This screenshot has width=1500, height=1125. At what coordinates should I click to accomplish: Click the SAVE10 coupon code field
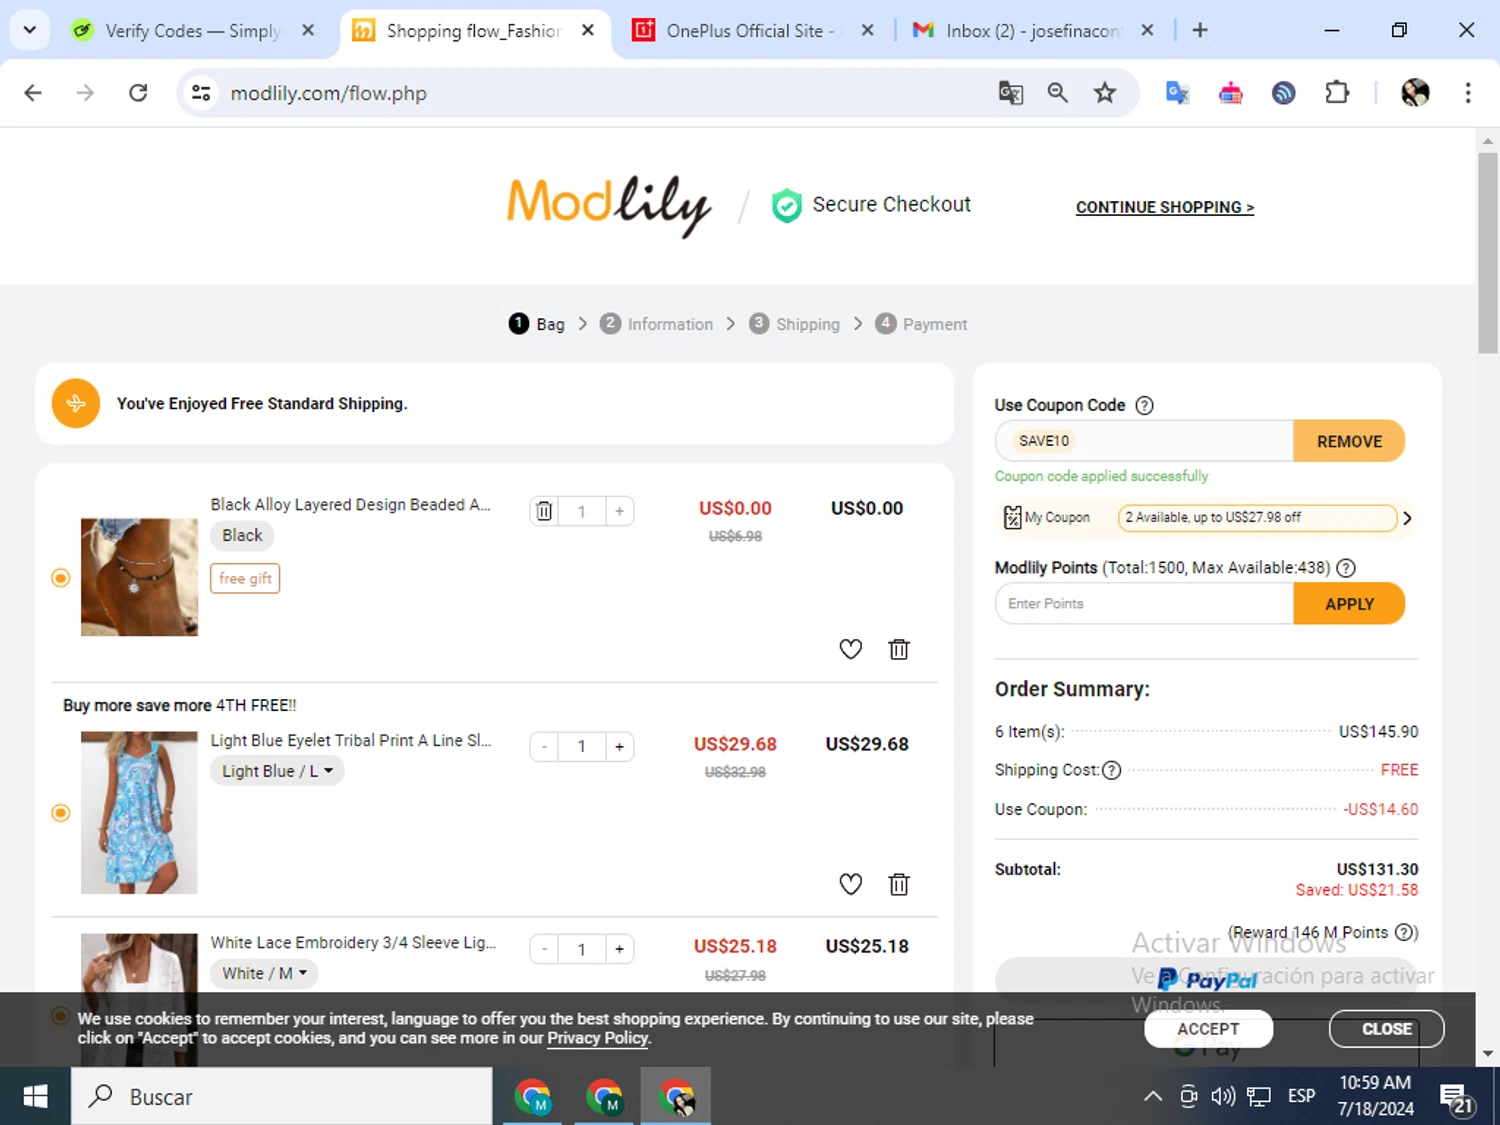pyautogui.click(x=1144, y=441)
